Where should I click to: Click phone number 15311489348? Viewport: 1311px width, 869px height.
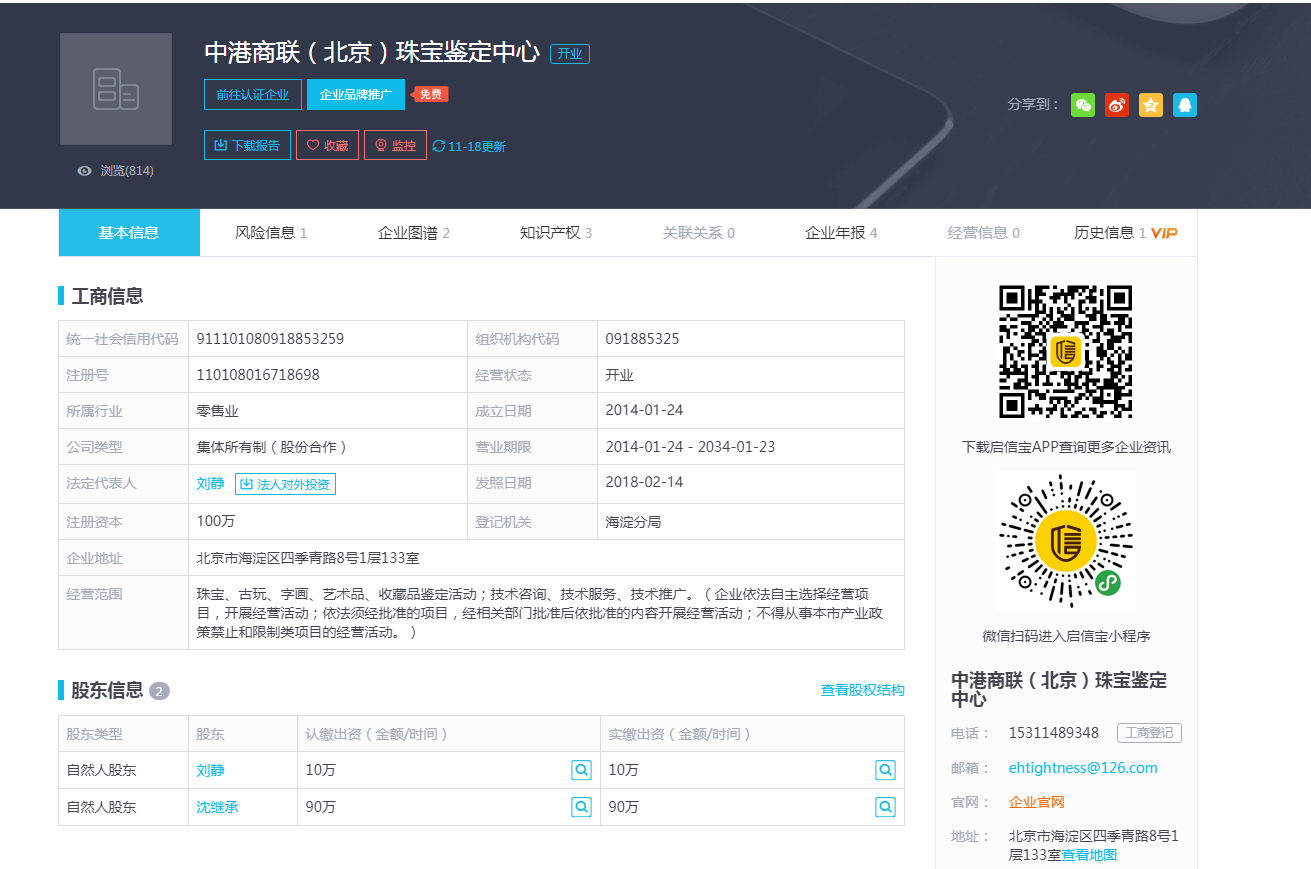coord(1054,733)
